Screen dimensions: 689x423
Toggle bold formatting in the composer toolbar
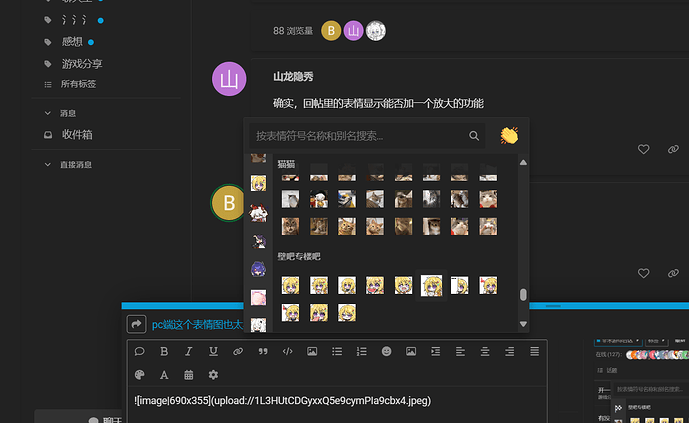(x=164, y=351)
